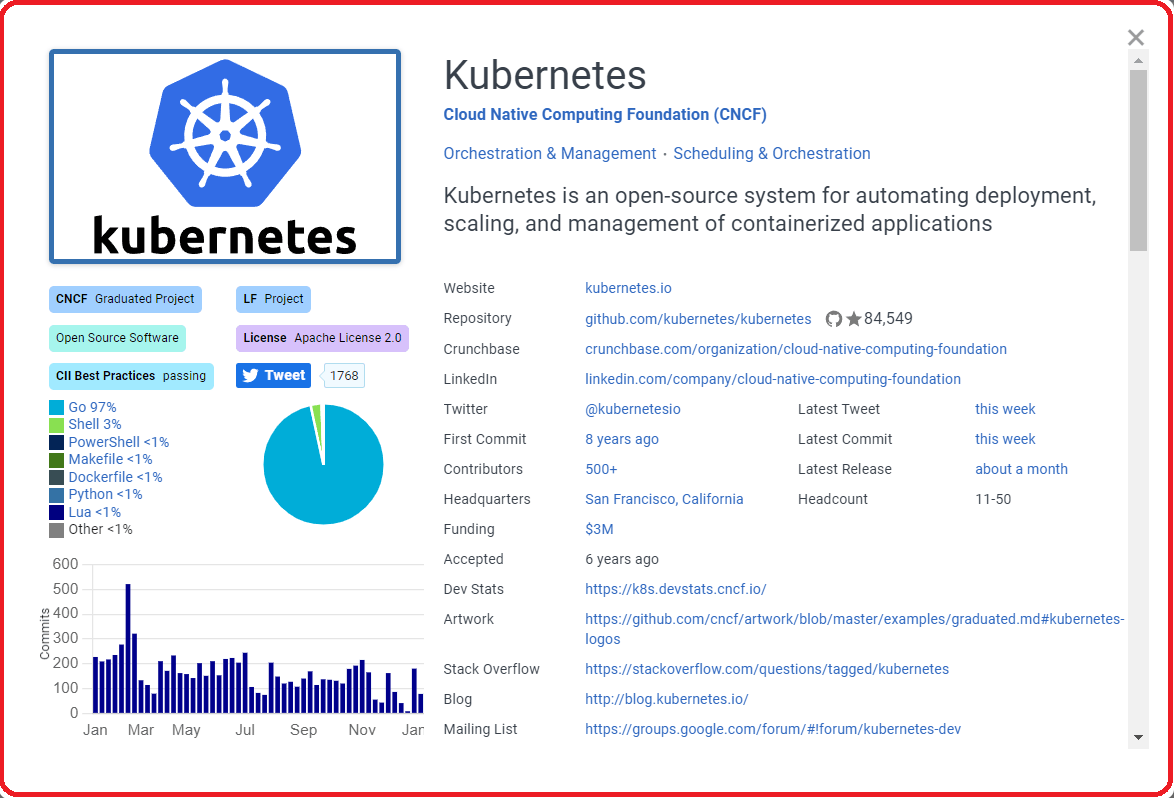Click the vertical scrollbar thumb
The image size is (1174, 798).
click(x=1138, y=160)
